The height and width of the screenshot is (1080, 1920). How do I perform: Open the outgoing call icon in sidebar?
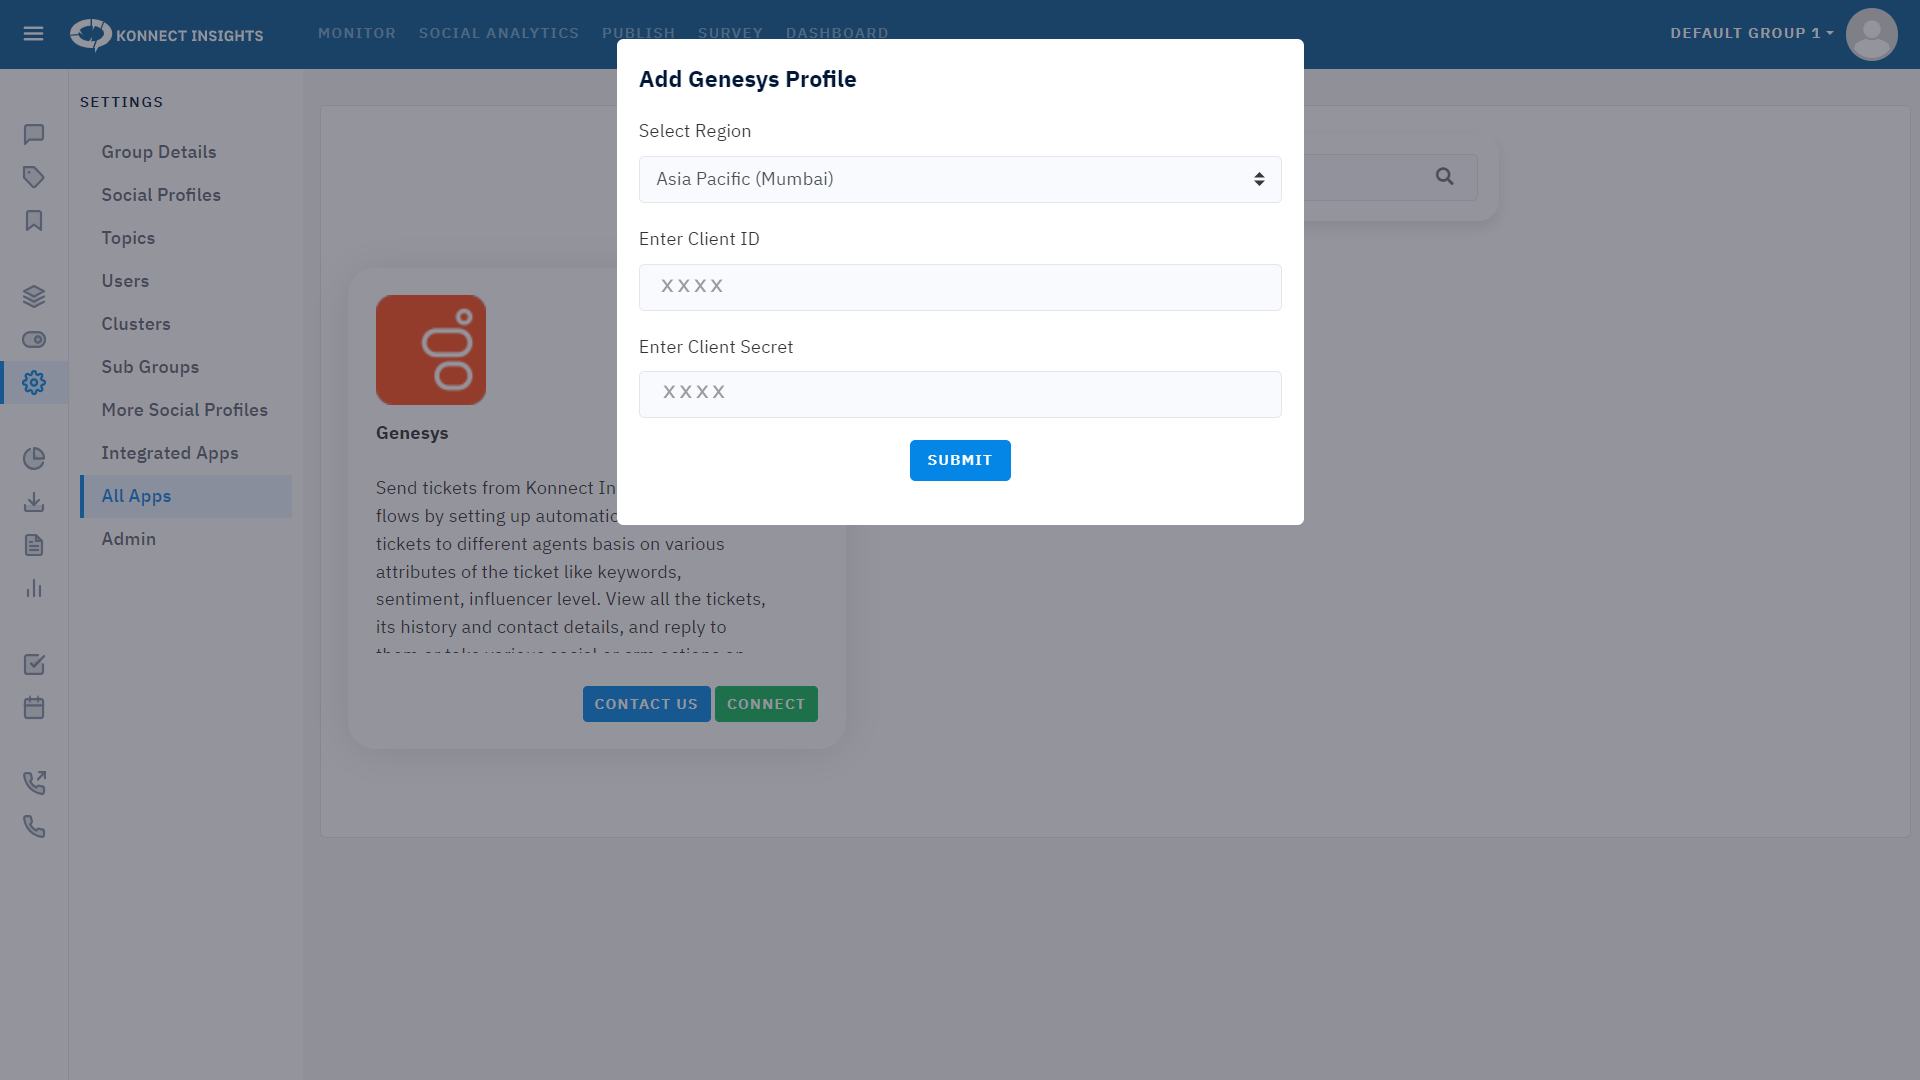(x=34, y=783)
